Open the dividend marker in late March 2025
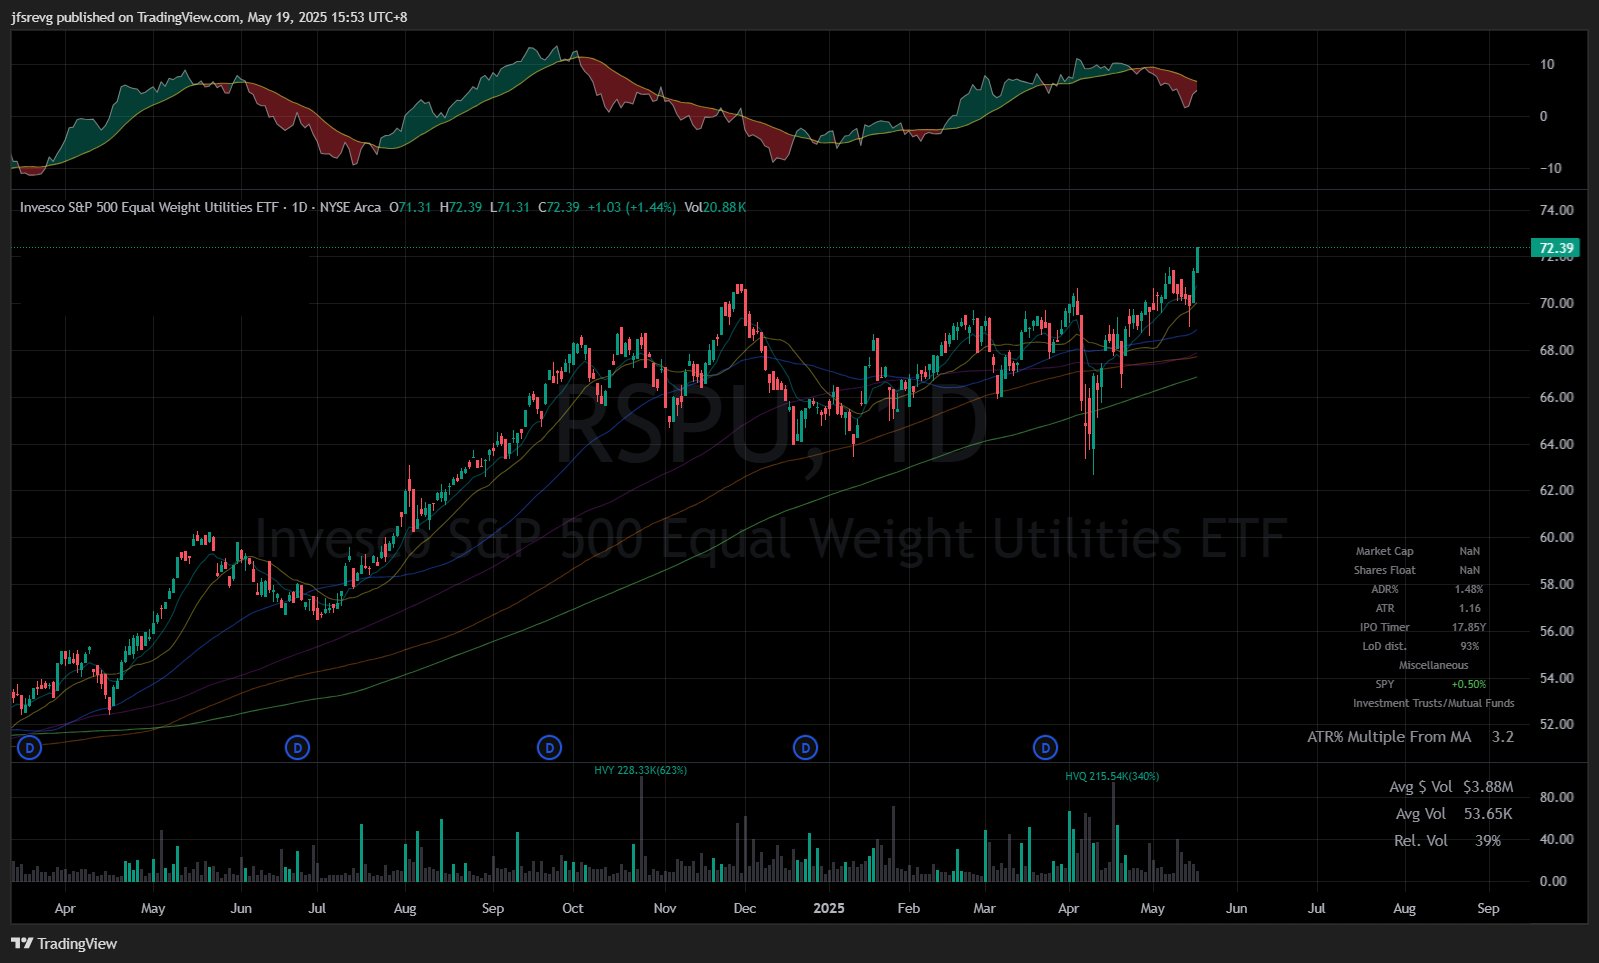The image size is (1599, 963). click(x=1045, y=747)
